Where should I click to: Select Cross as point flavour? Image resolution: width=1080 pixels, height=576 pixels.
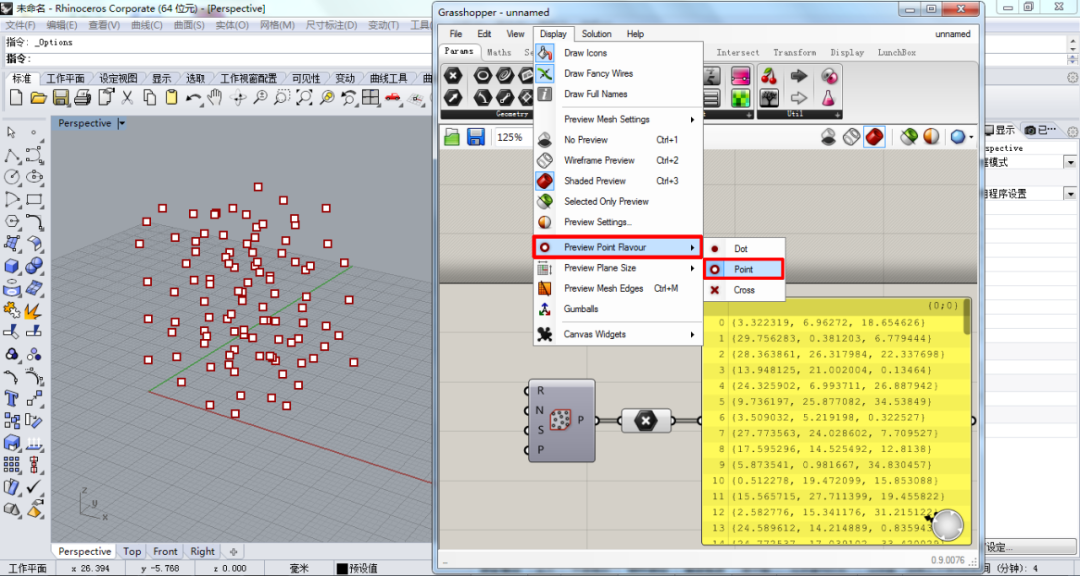click(744, 290)
